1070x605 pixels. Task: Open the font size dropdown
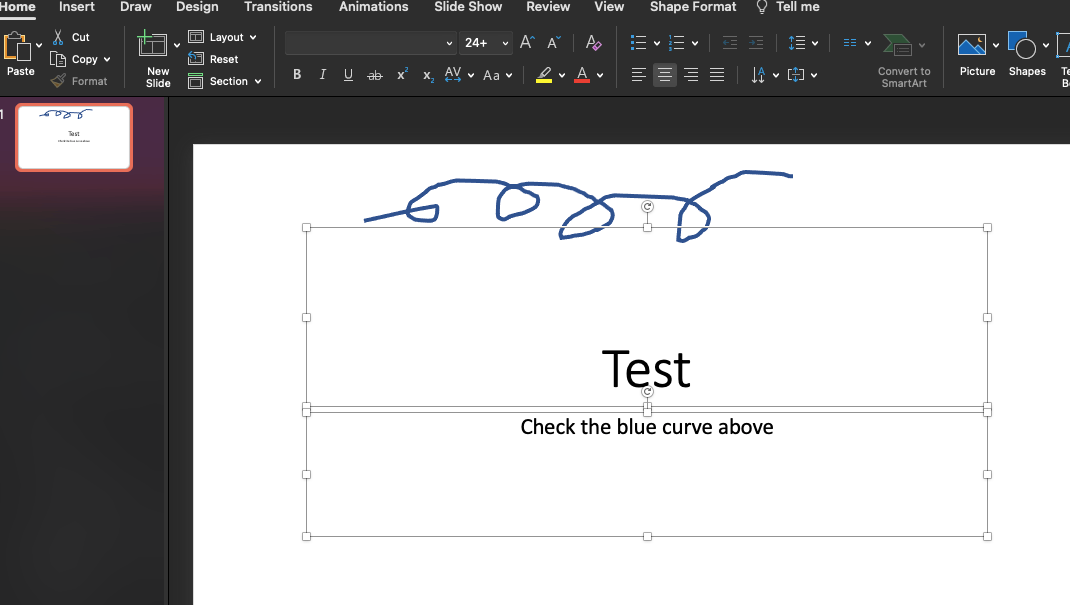pos(505,43)
